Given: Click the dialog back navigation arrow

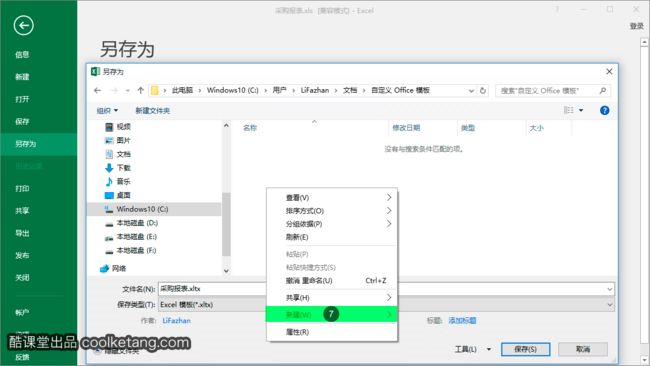Looking at the screenshot, I should coord(97,90).
